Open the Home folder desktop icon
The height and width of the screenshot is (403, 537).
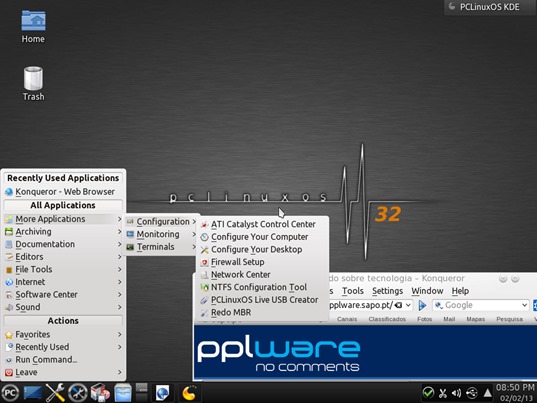tap(33, 27)
